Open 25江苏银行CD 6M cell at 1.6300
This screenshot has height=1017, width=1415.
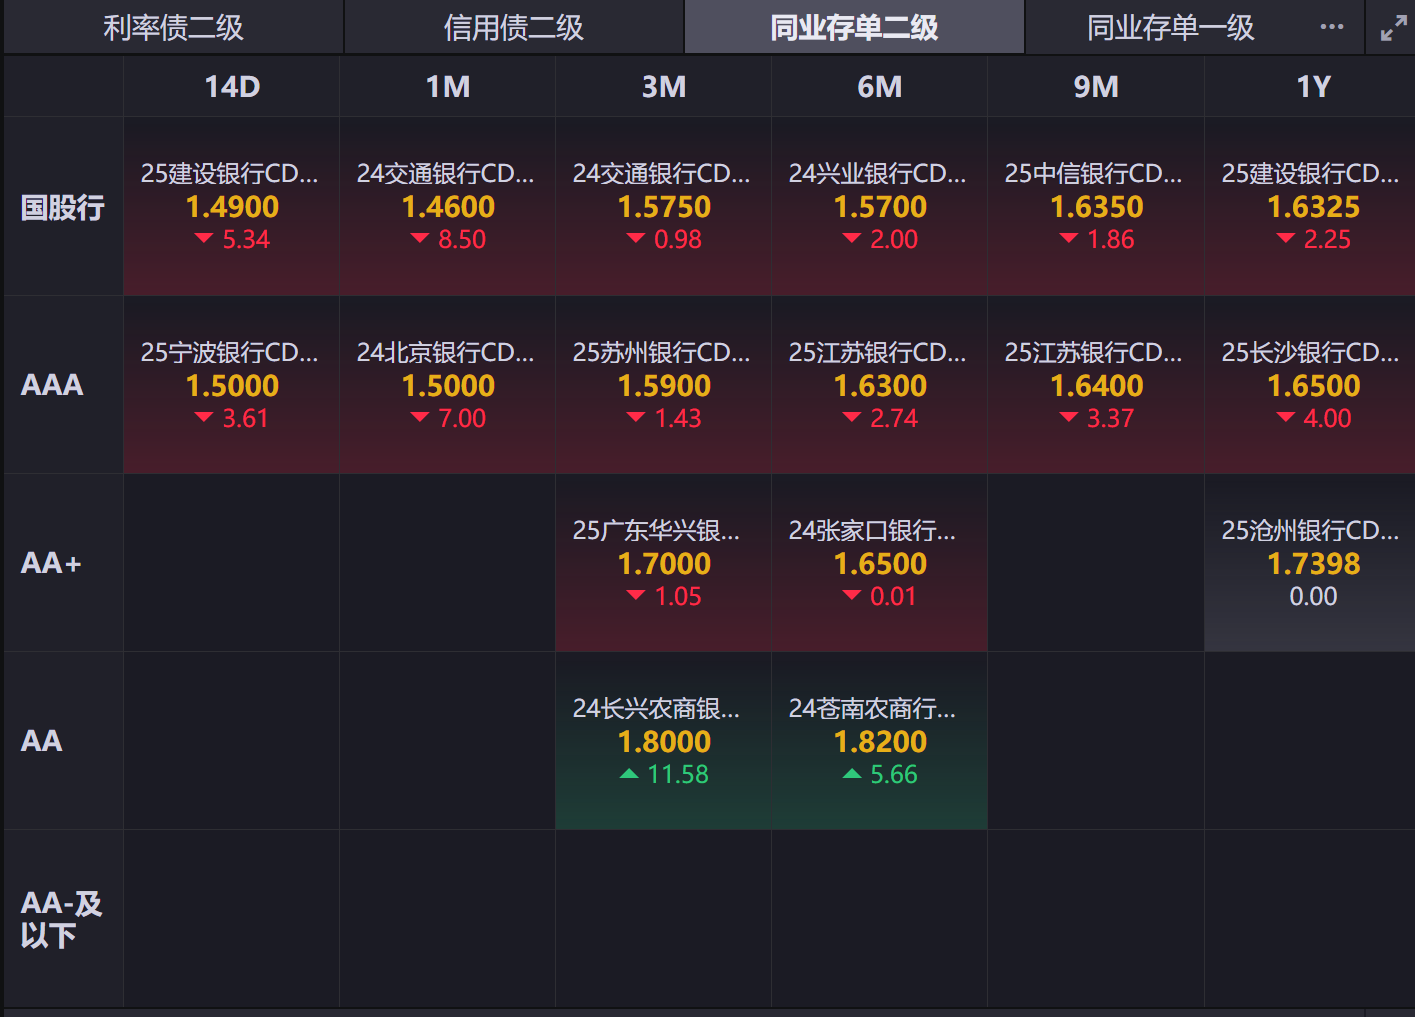880,385
